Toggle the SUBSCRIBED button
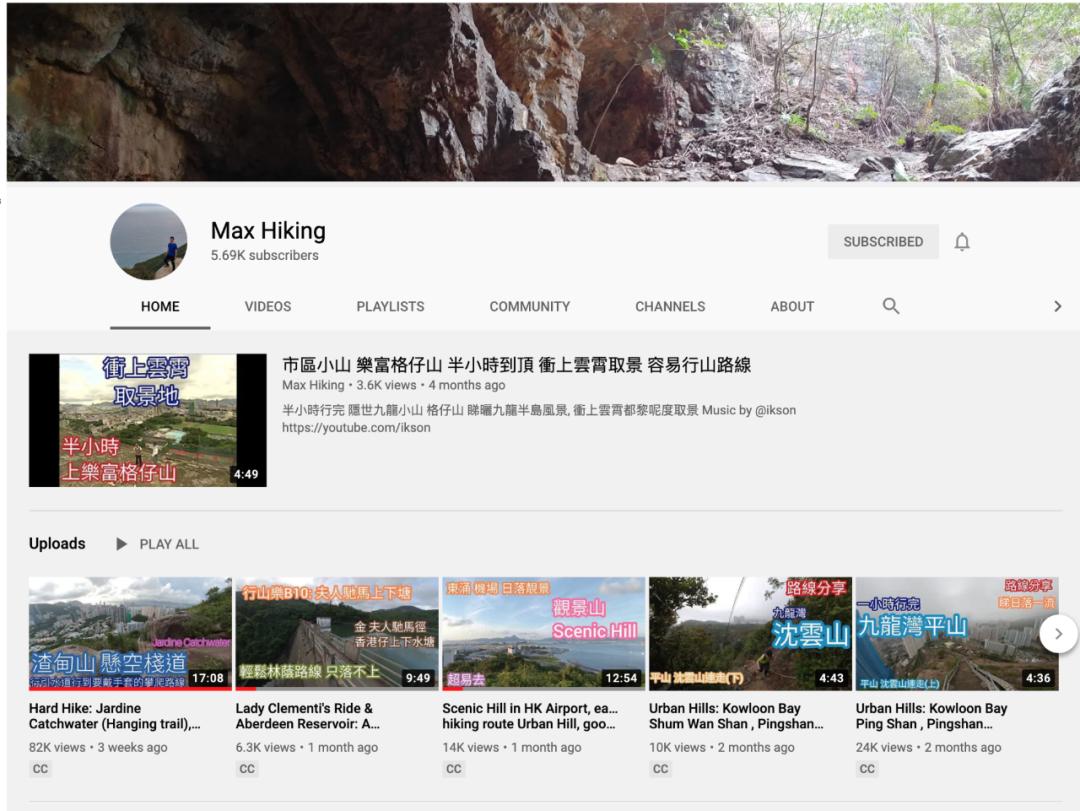Screen dimensions: 1080x811 [882, 242]
